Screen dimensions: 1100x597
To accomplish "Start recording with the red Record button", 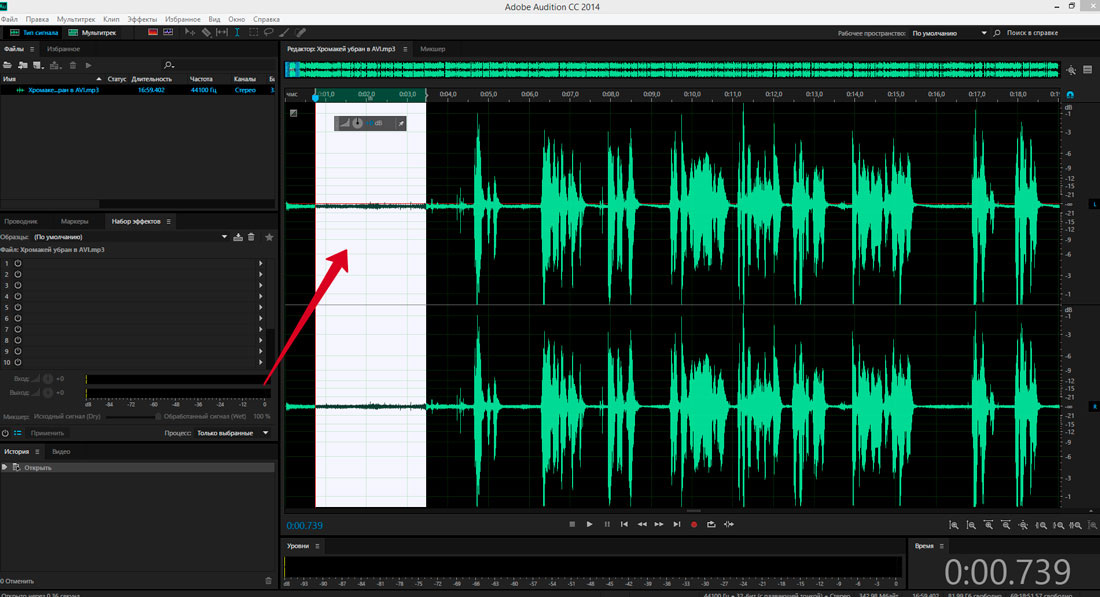I will point(694,524).
